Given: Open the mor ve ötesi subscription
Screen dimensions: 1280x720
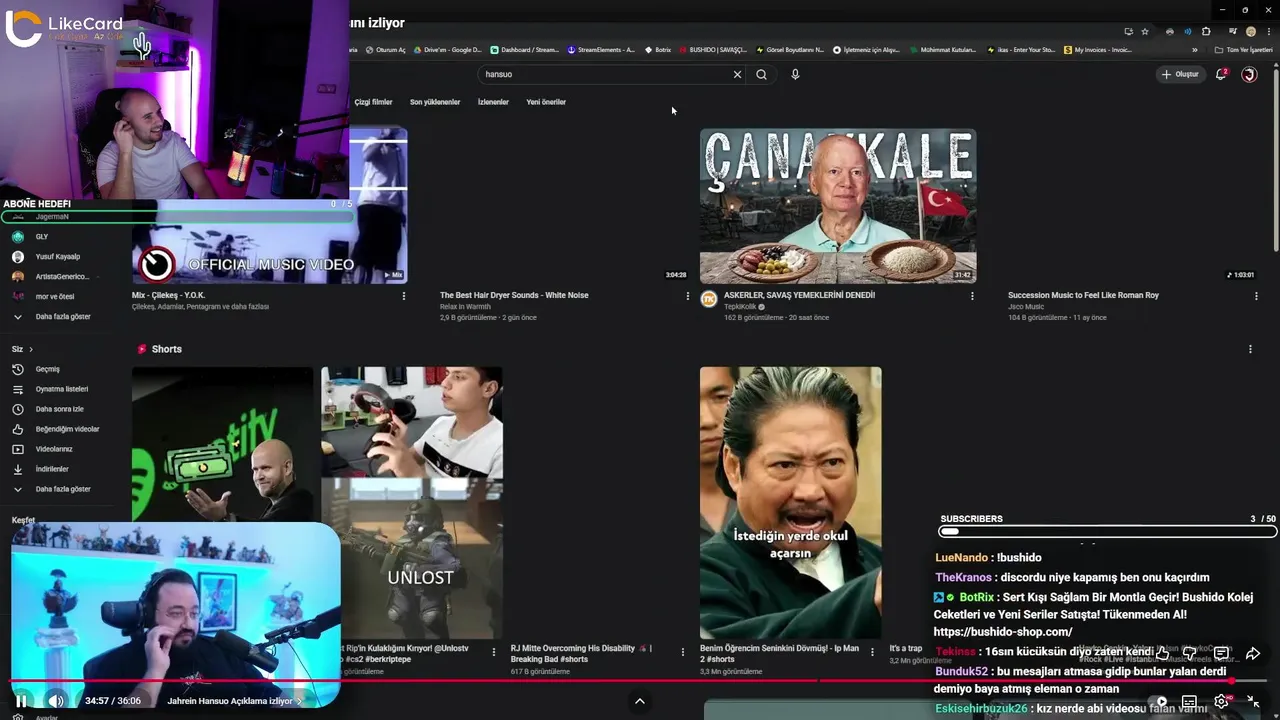Looking at the screenshot, I should [x=55, y=296].
